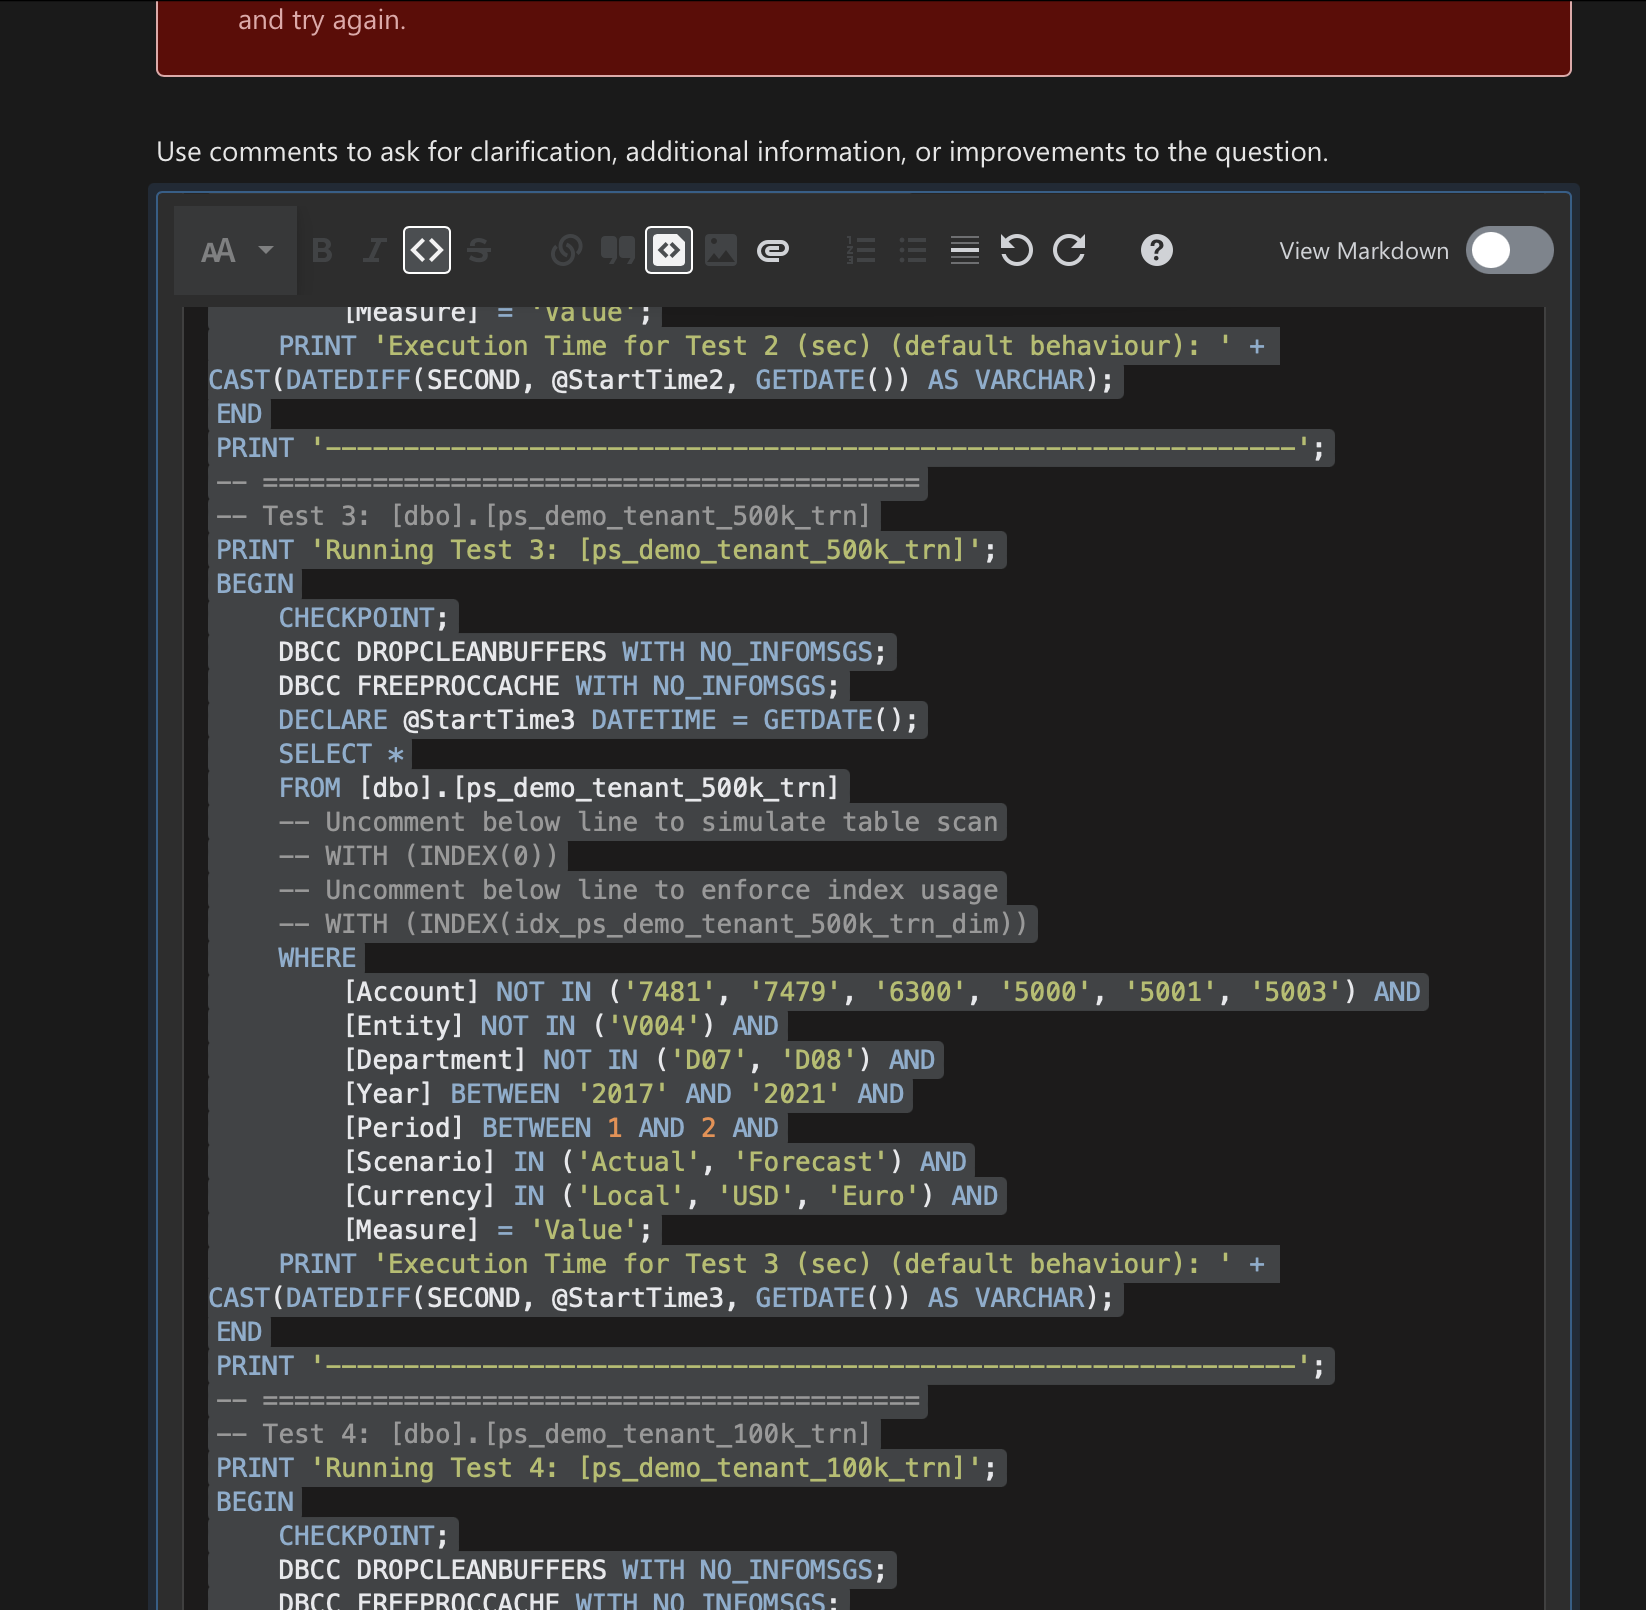
Task: Redo the last edit
Action: 1069,250
